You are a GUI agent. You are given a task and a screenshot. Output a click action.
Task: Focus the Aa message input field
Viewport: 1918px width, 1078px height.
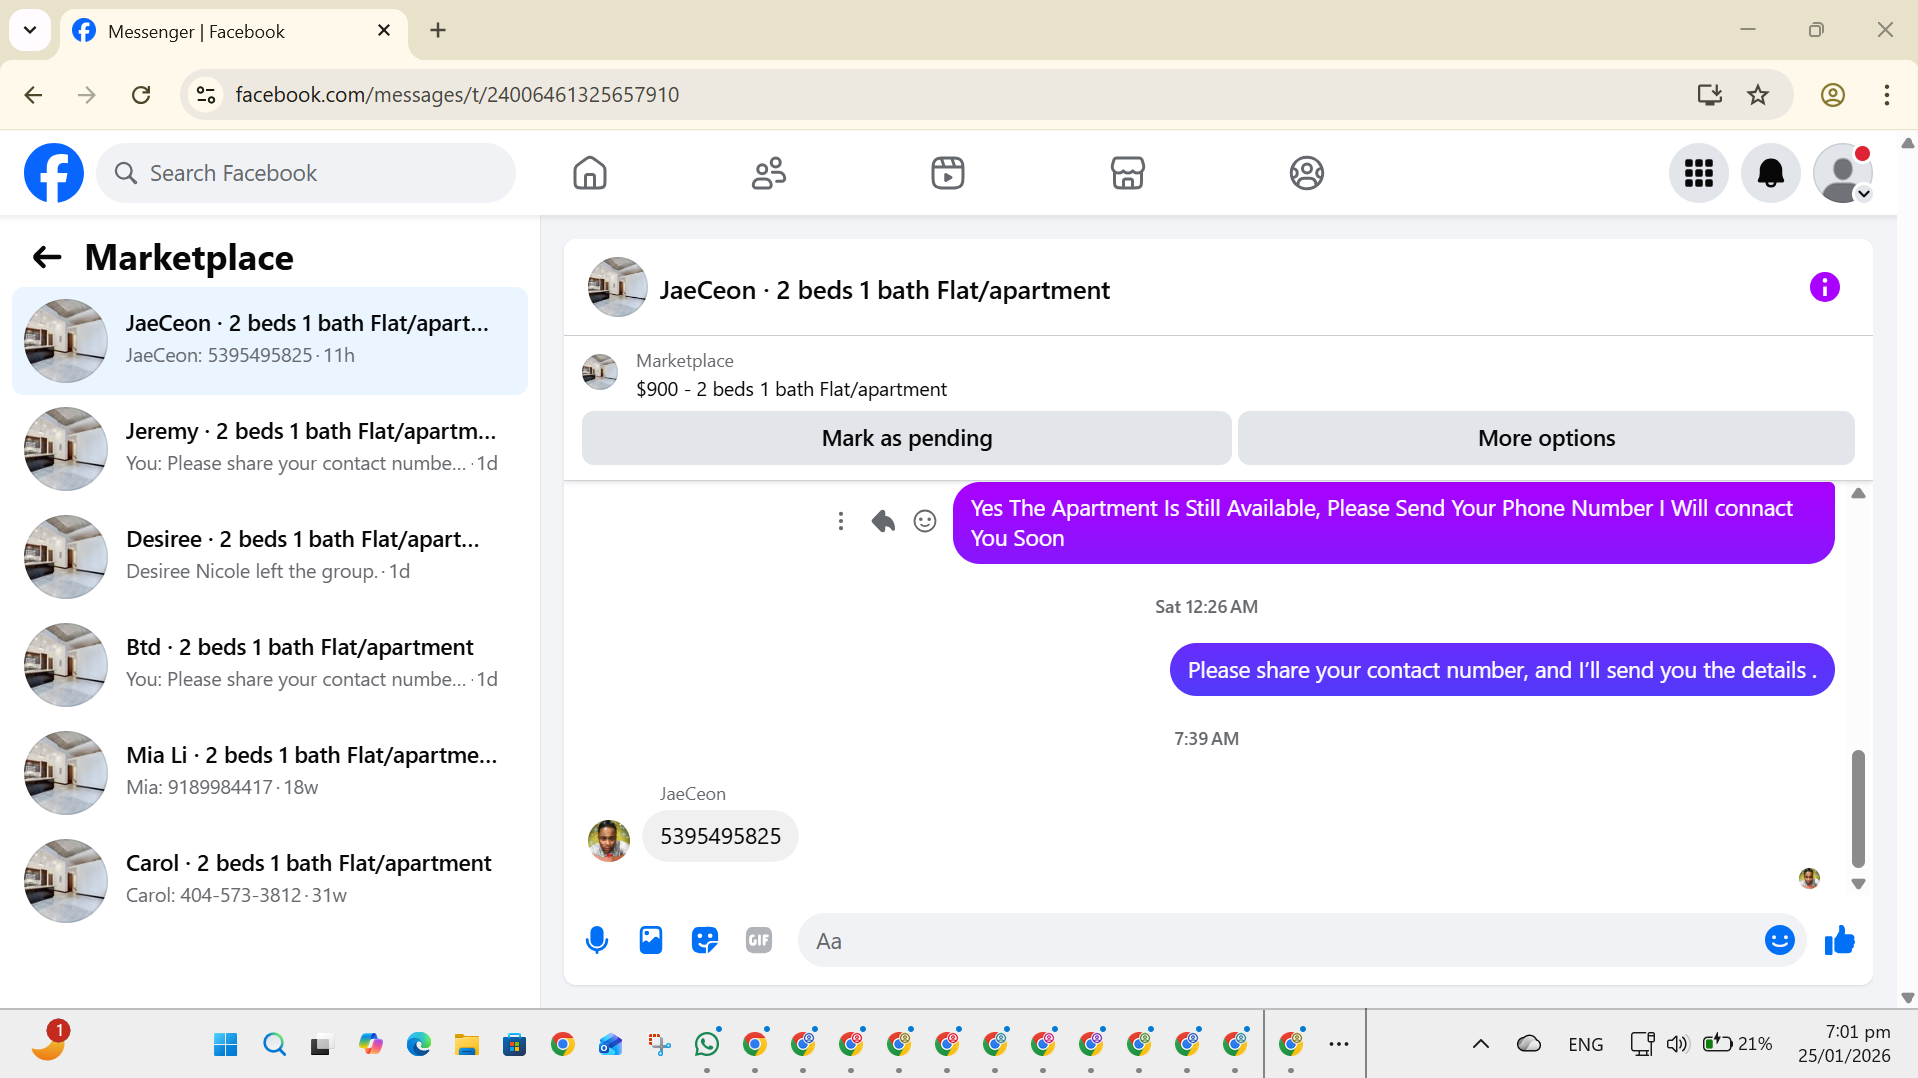(1280, 940)
